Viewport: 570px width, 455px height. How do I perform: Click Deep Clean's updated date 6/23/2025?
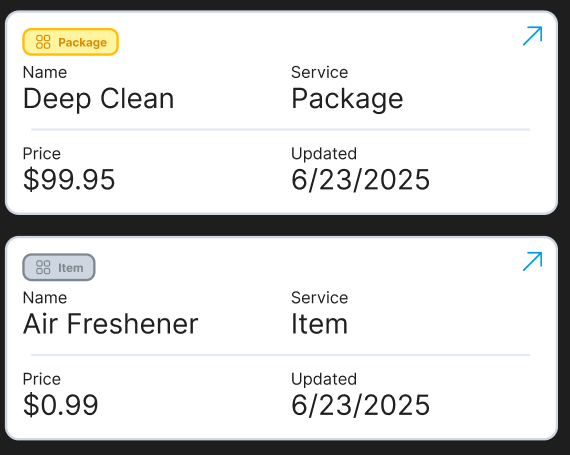(360, 180)
